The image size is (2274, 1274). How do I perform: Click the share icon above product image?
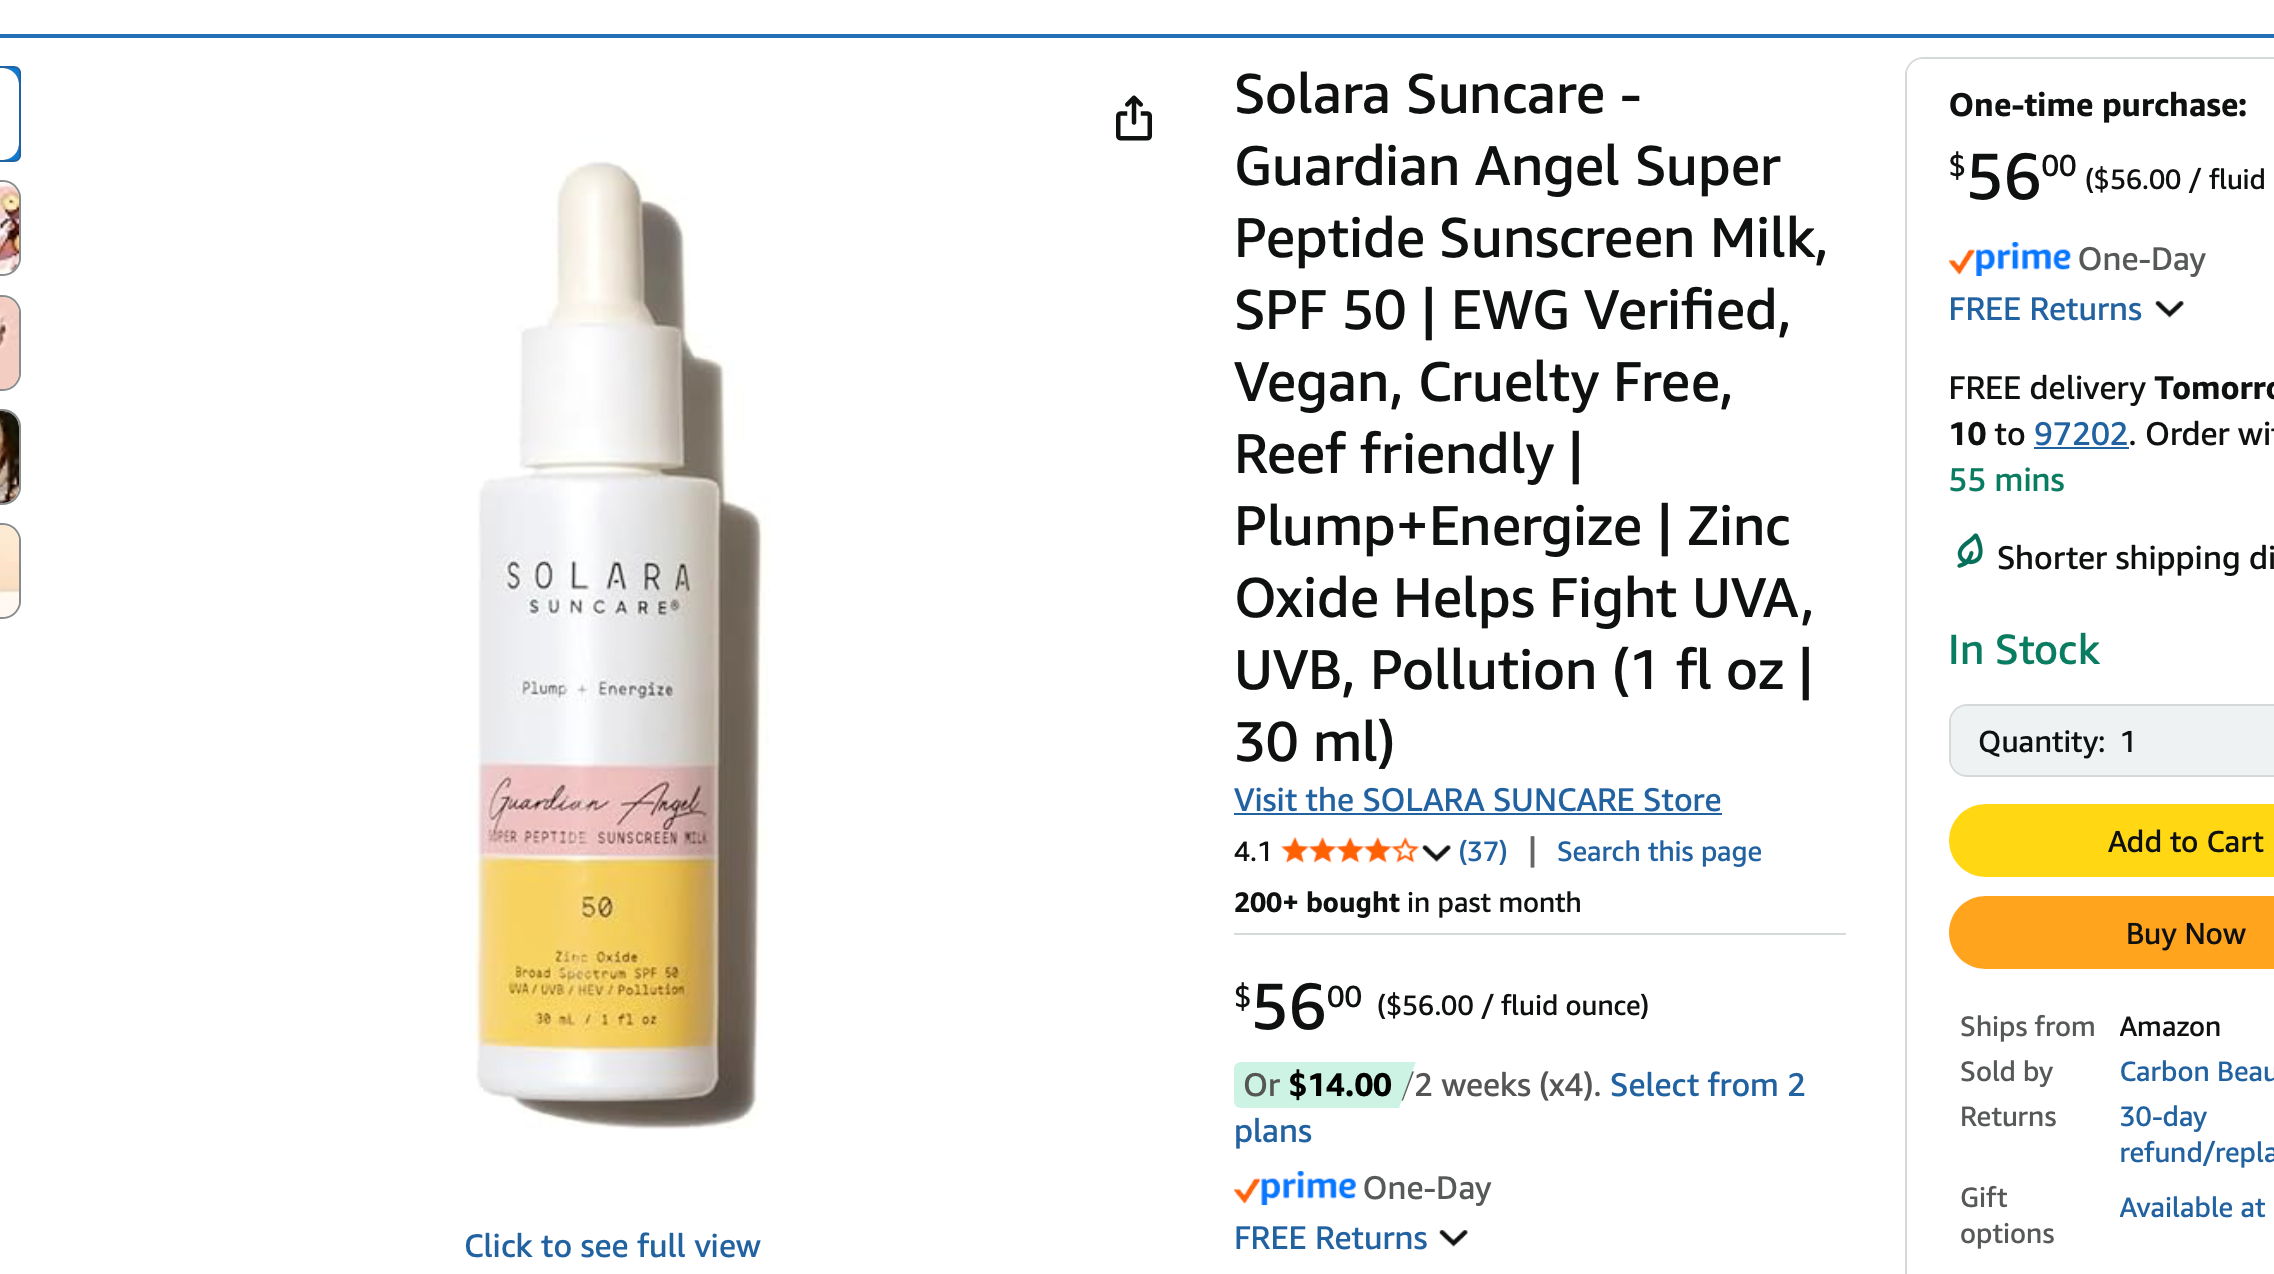[x=1133, y=119]
